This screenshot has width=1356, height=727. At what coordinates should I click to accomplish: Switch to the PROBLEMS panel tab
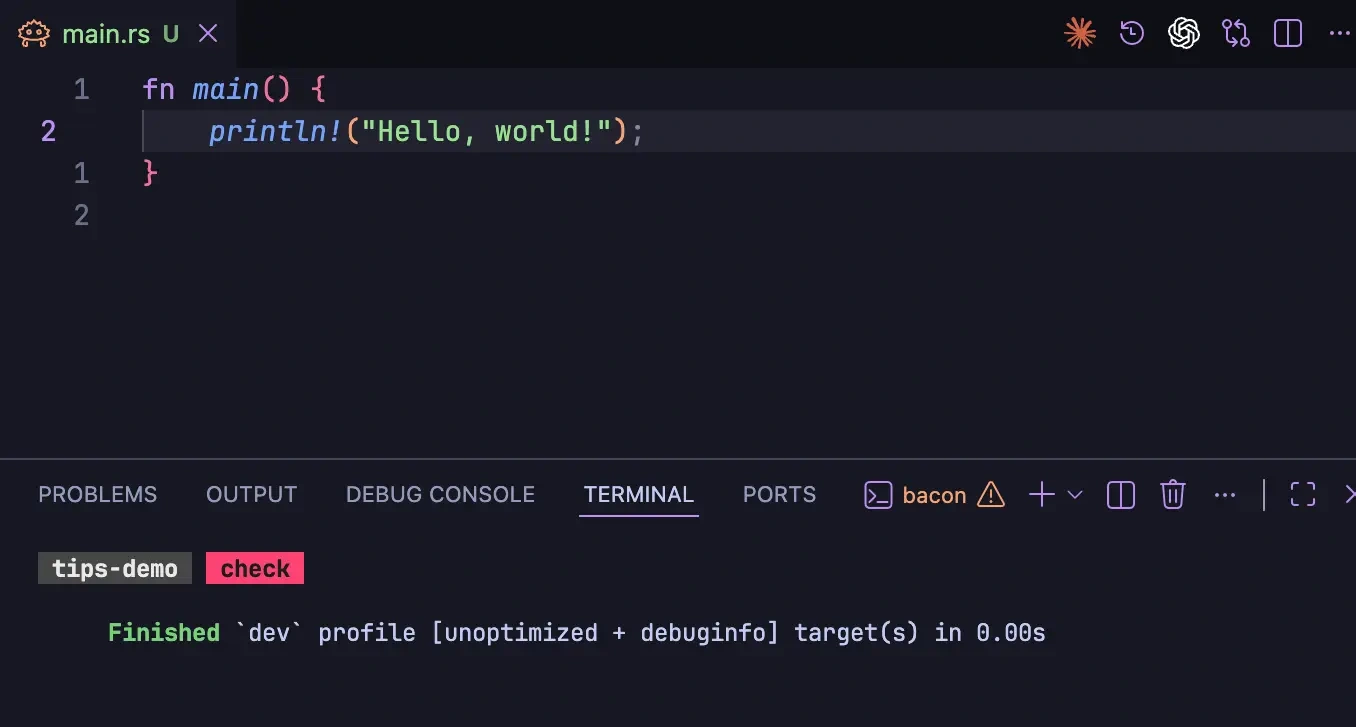(98, 495)
